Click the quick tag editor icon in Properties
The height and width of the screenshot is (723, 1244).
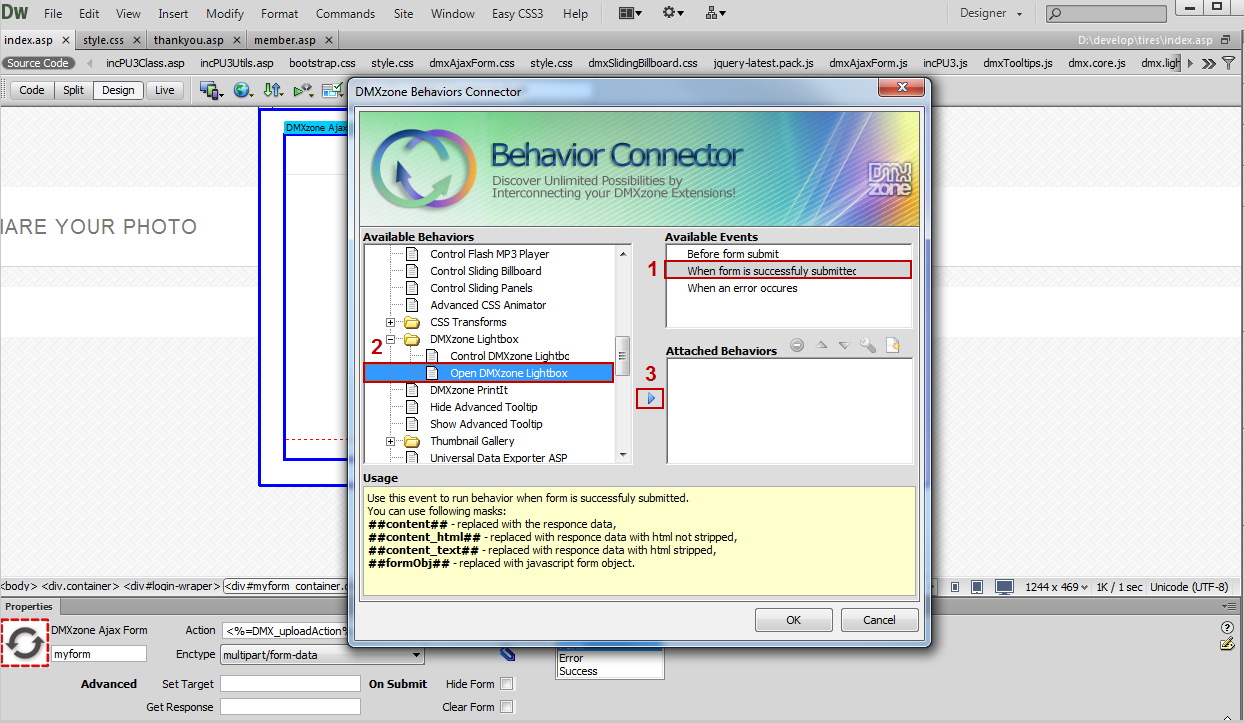[x=1227, y=644]
